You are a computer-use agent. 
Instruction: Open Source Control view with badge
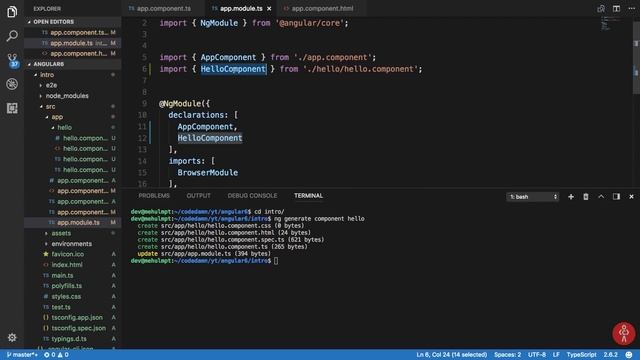(x=12, y=60)
